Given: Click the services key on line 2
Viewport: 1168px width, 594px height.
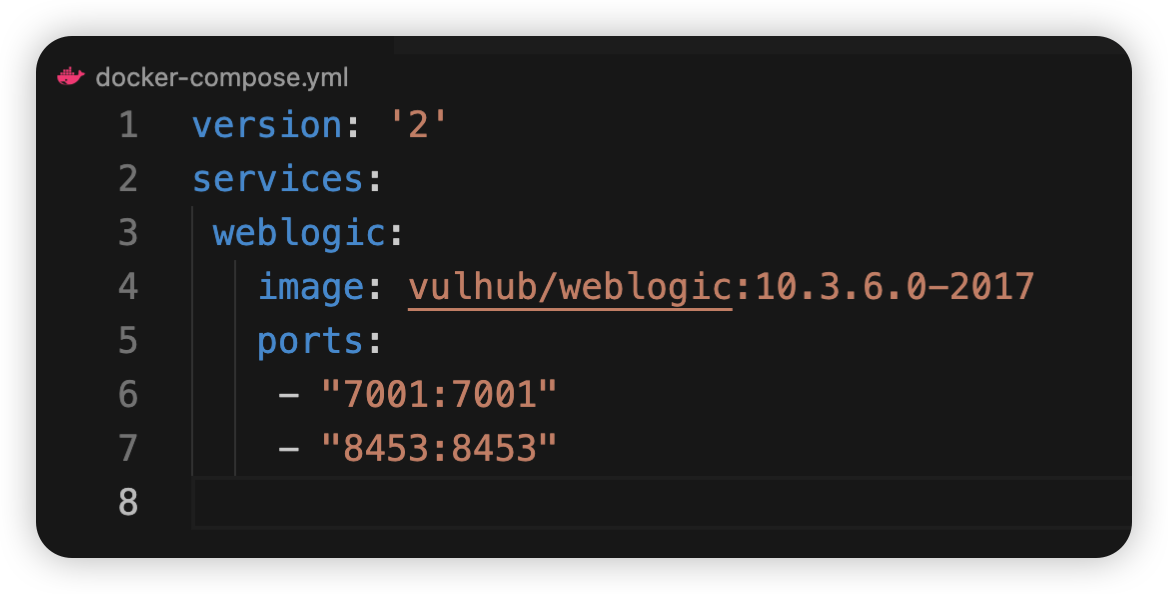Looking at the screenshot, I should coord(278,179).
